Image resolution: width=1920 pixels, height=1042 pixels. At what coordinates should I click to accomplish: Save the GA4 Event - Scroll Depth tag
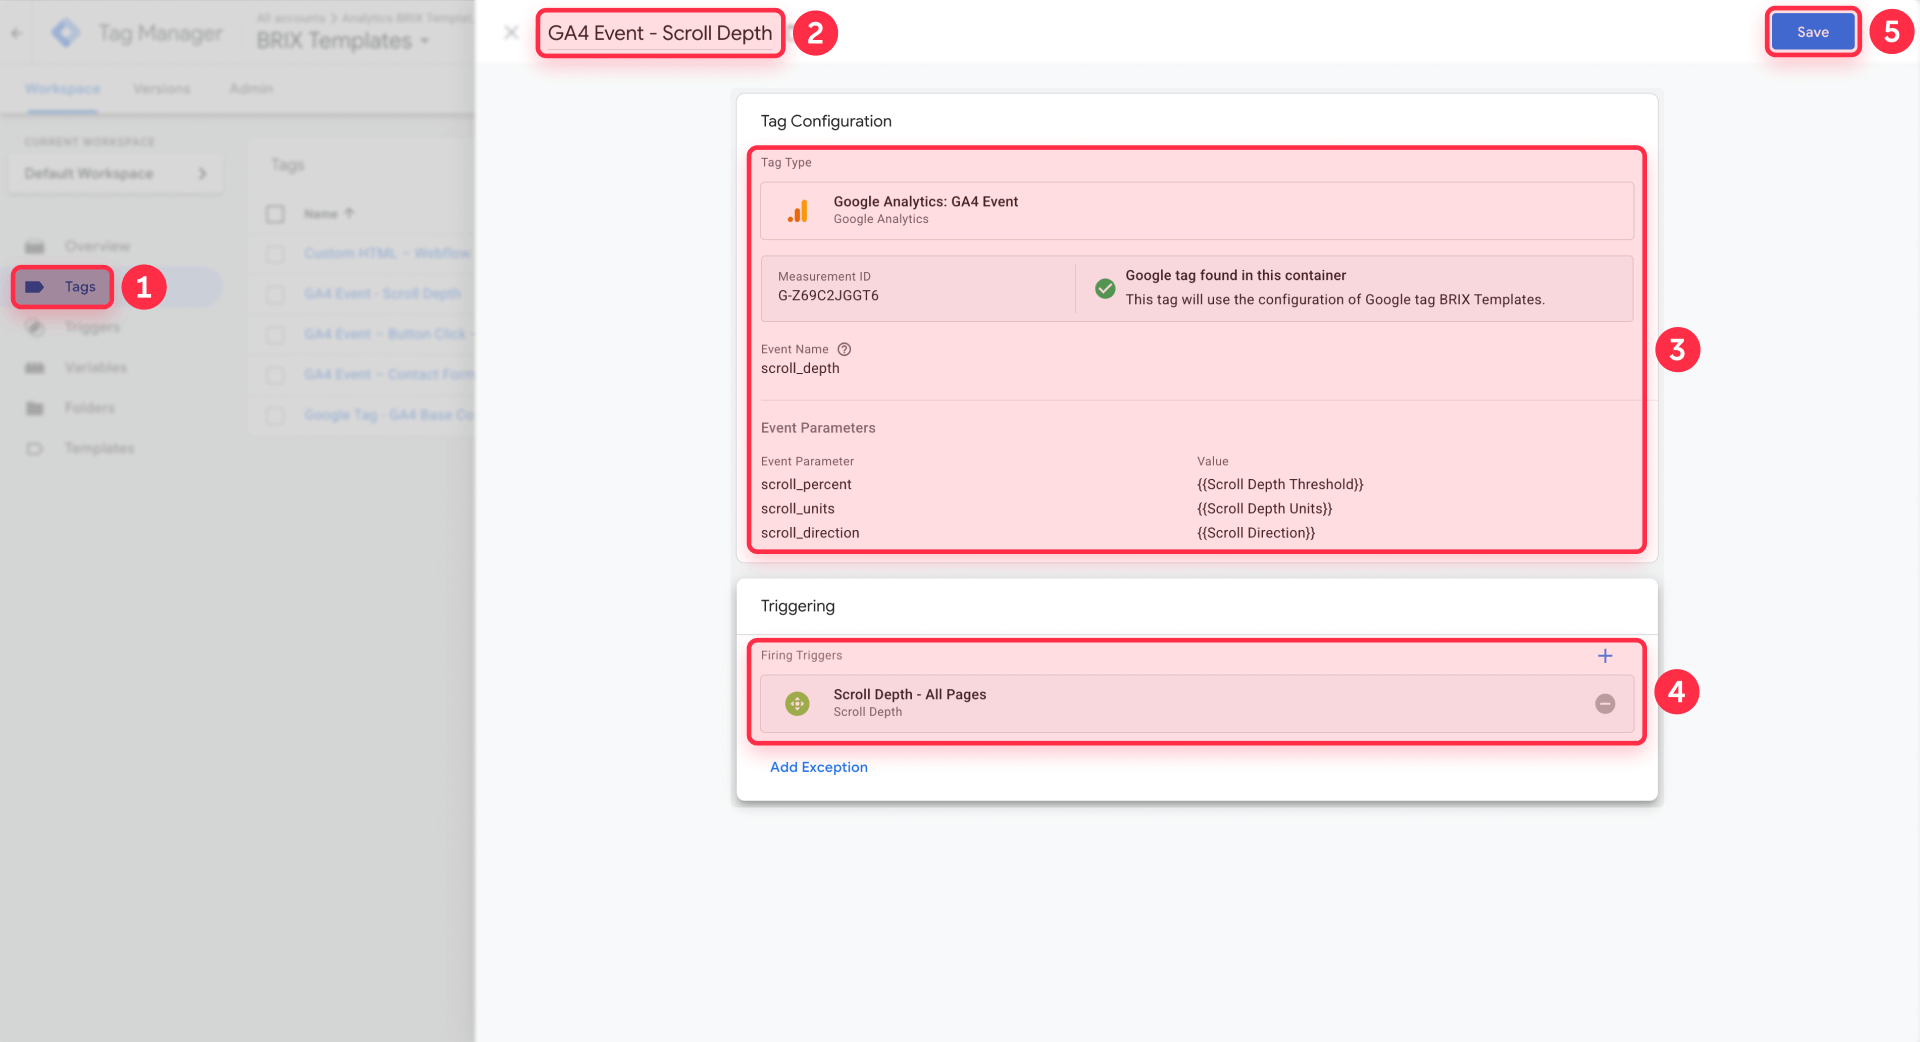click(1812, 31)
